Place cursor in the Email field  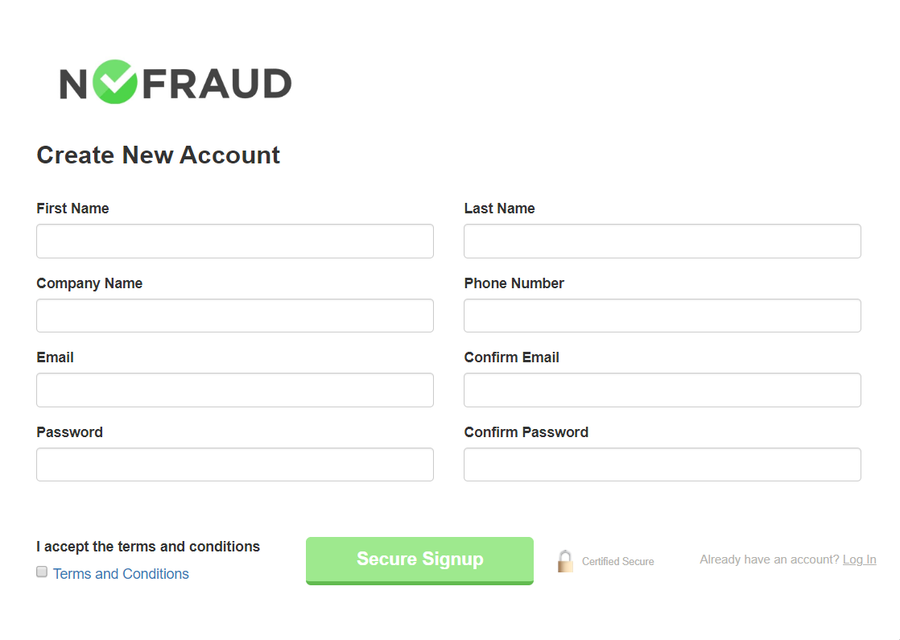pyautogui.click(x=235, y=390)
